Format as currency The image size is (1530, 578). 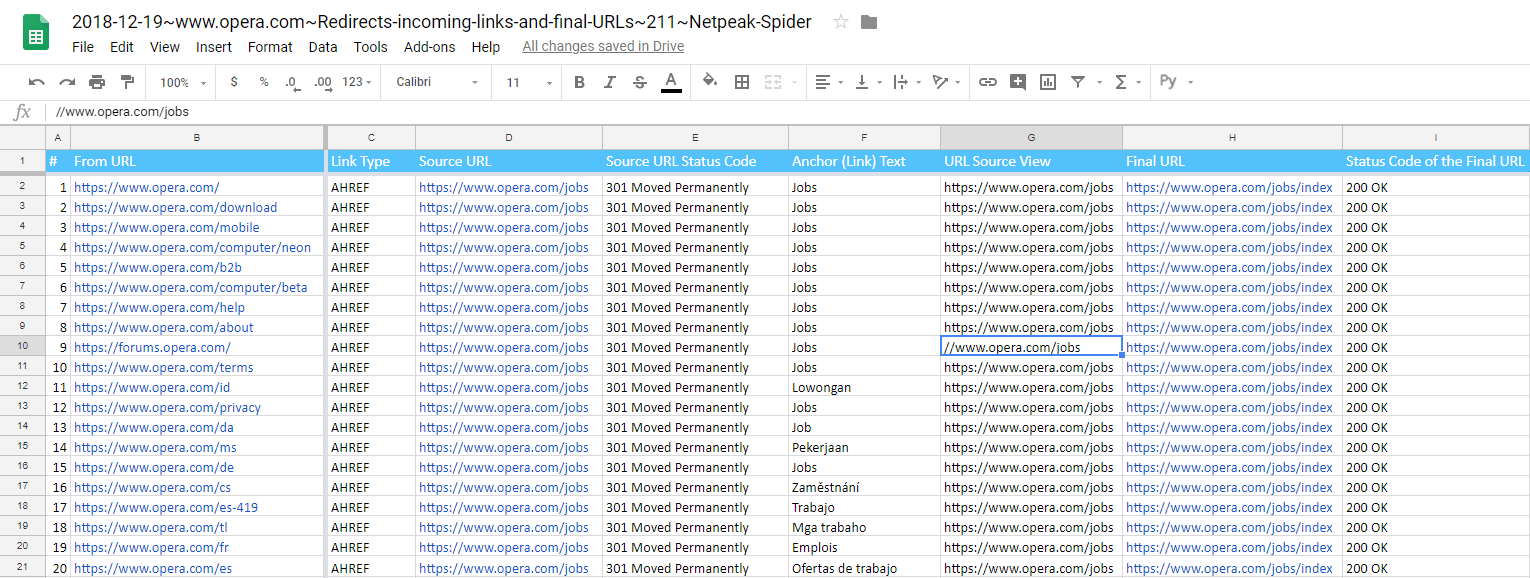pyautogui.click(x=234, y=82)
